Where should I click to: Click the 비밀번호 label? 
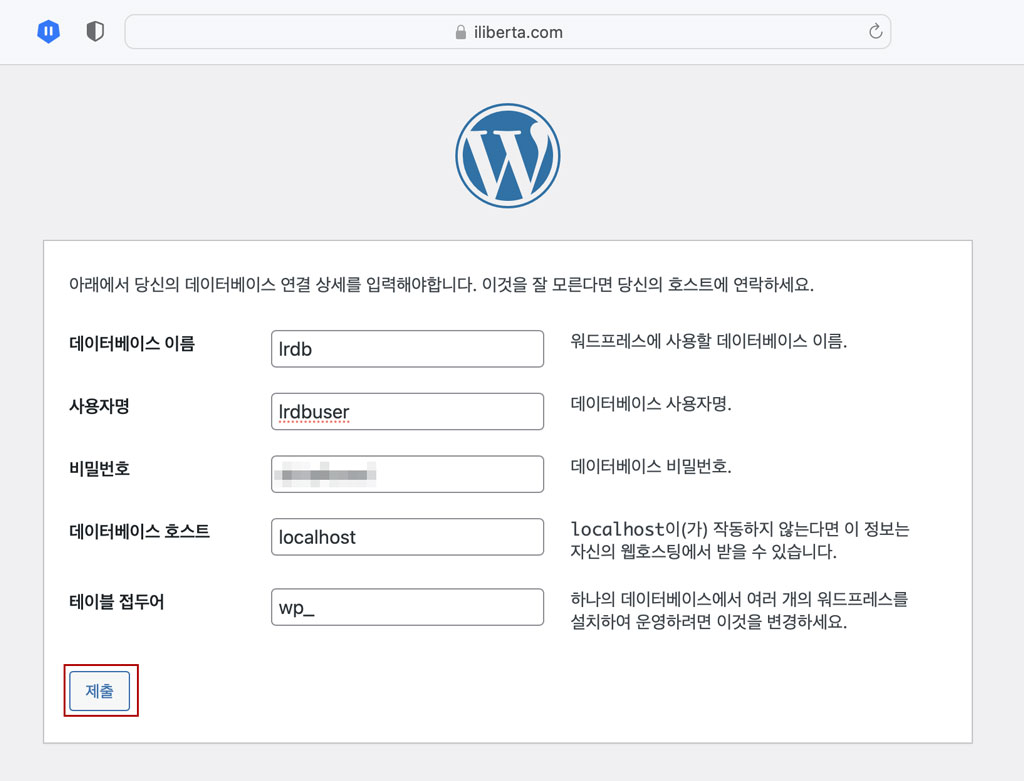tap(99, 469)
